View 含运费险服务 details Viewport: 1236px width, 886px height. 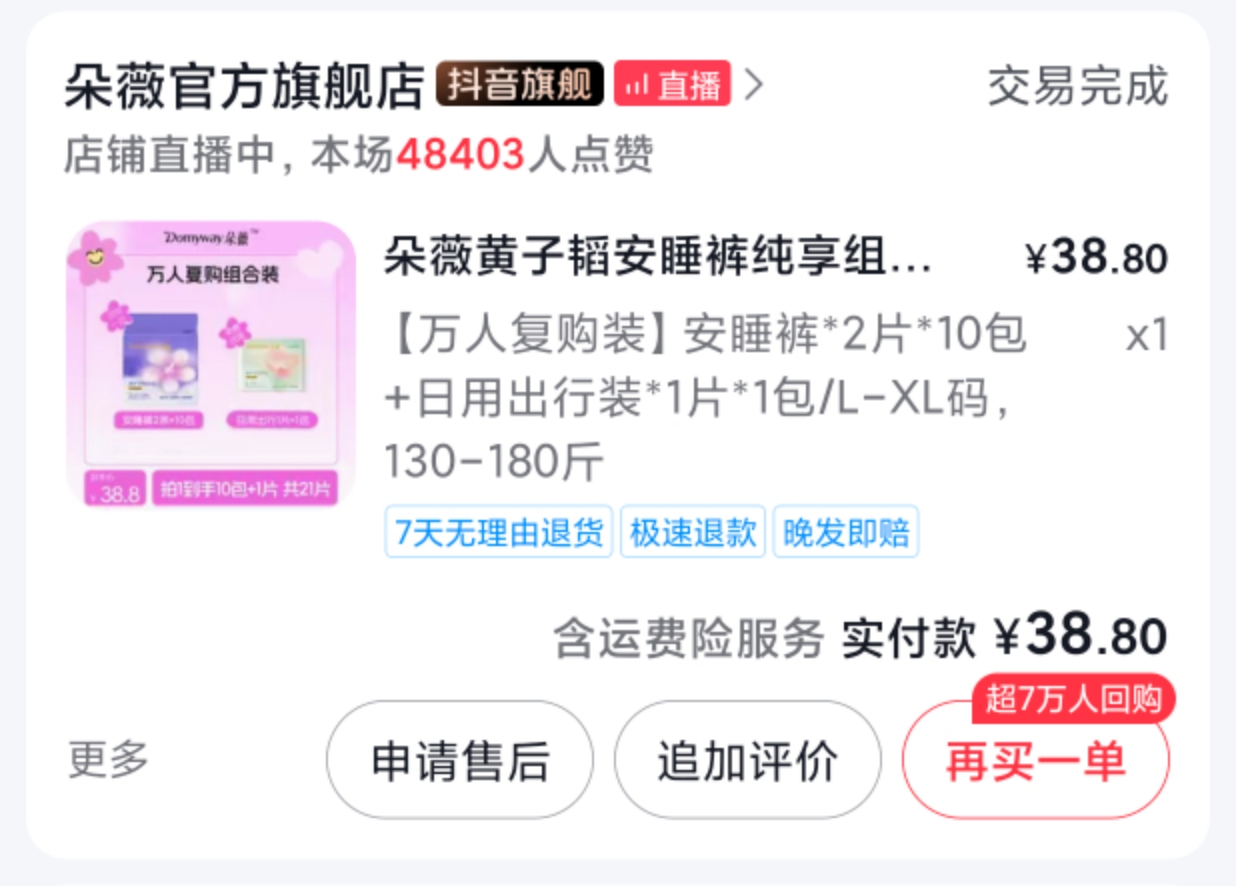click(x=689, y=639)
